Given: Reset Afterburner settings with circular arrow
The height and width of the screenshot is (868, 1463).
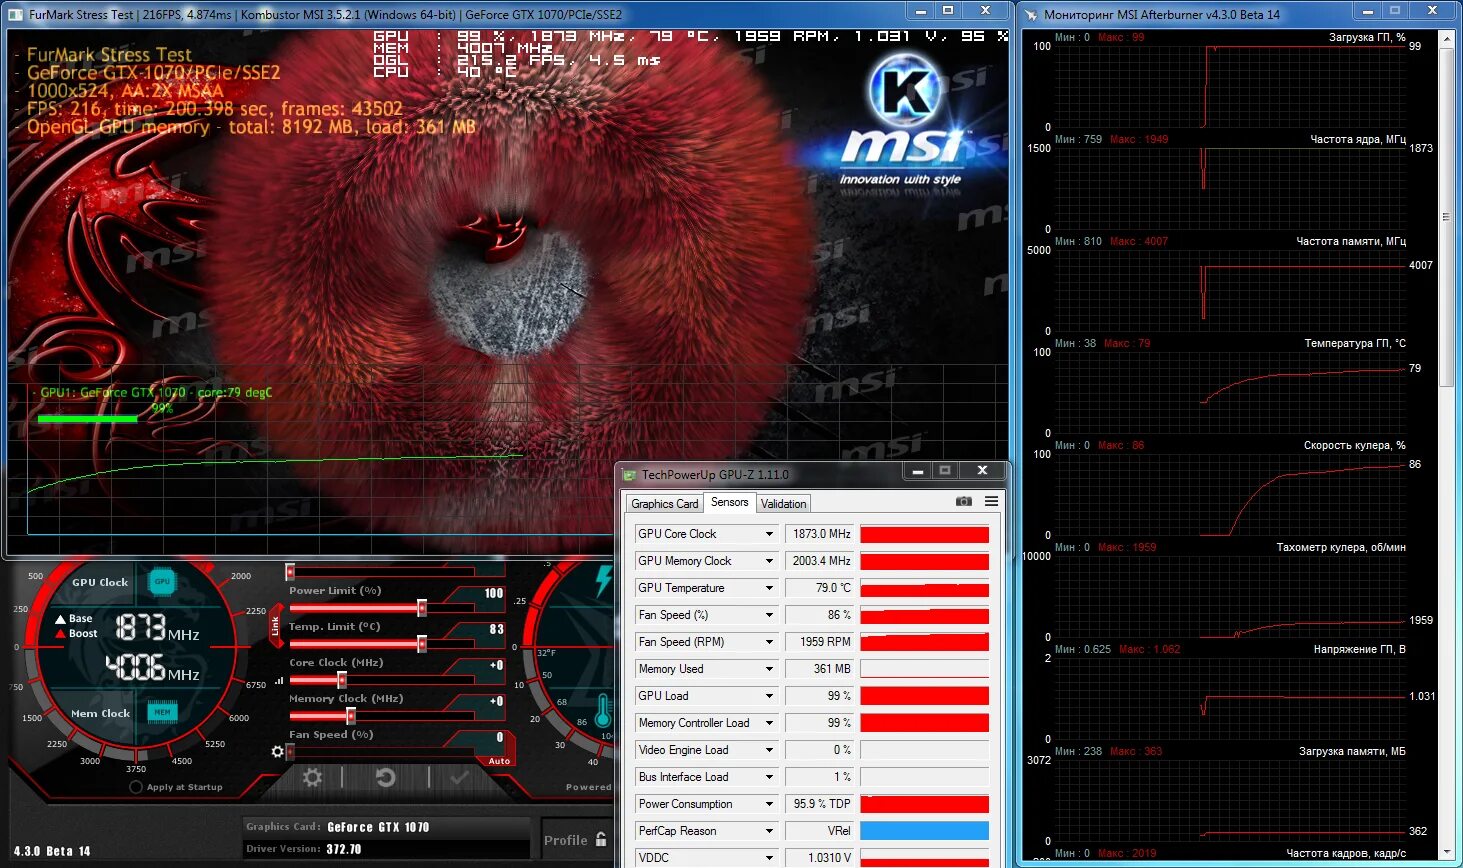Looking at the screenshot, I should 385,777.
